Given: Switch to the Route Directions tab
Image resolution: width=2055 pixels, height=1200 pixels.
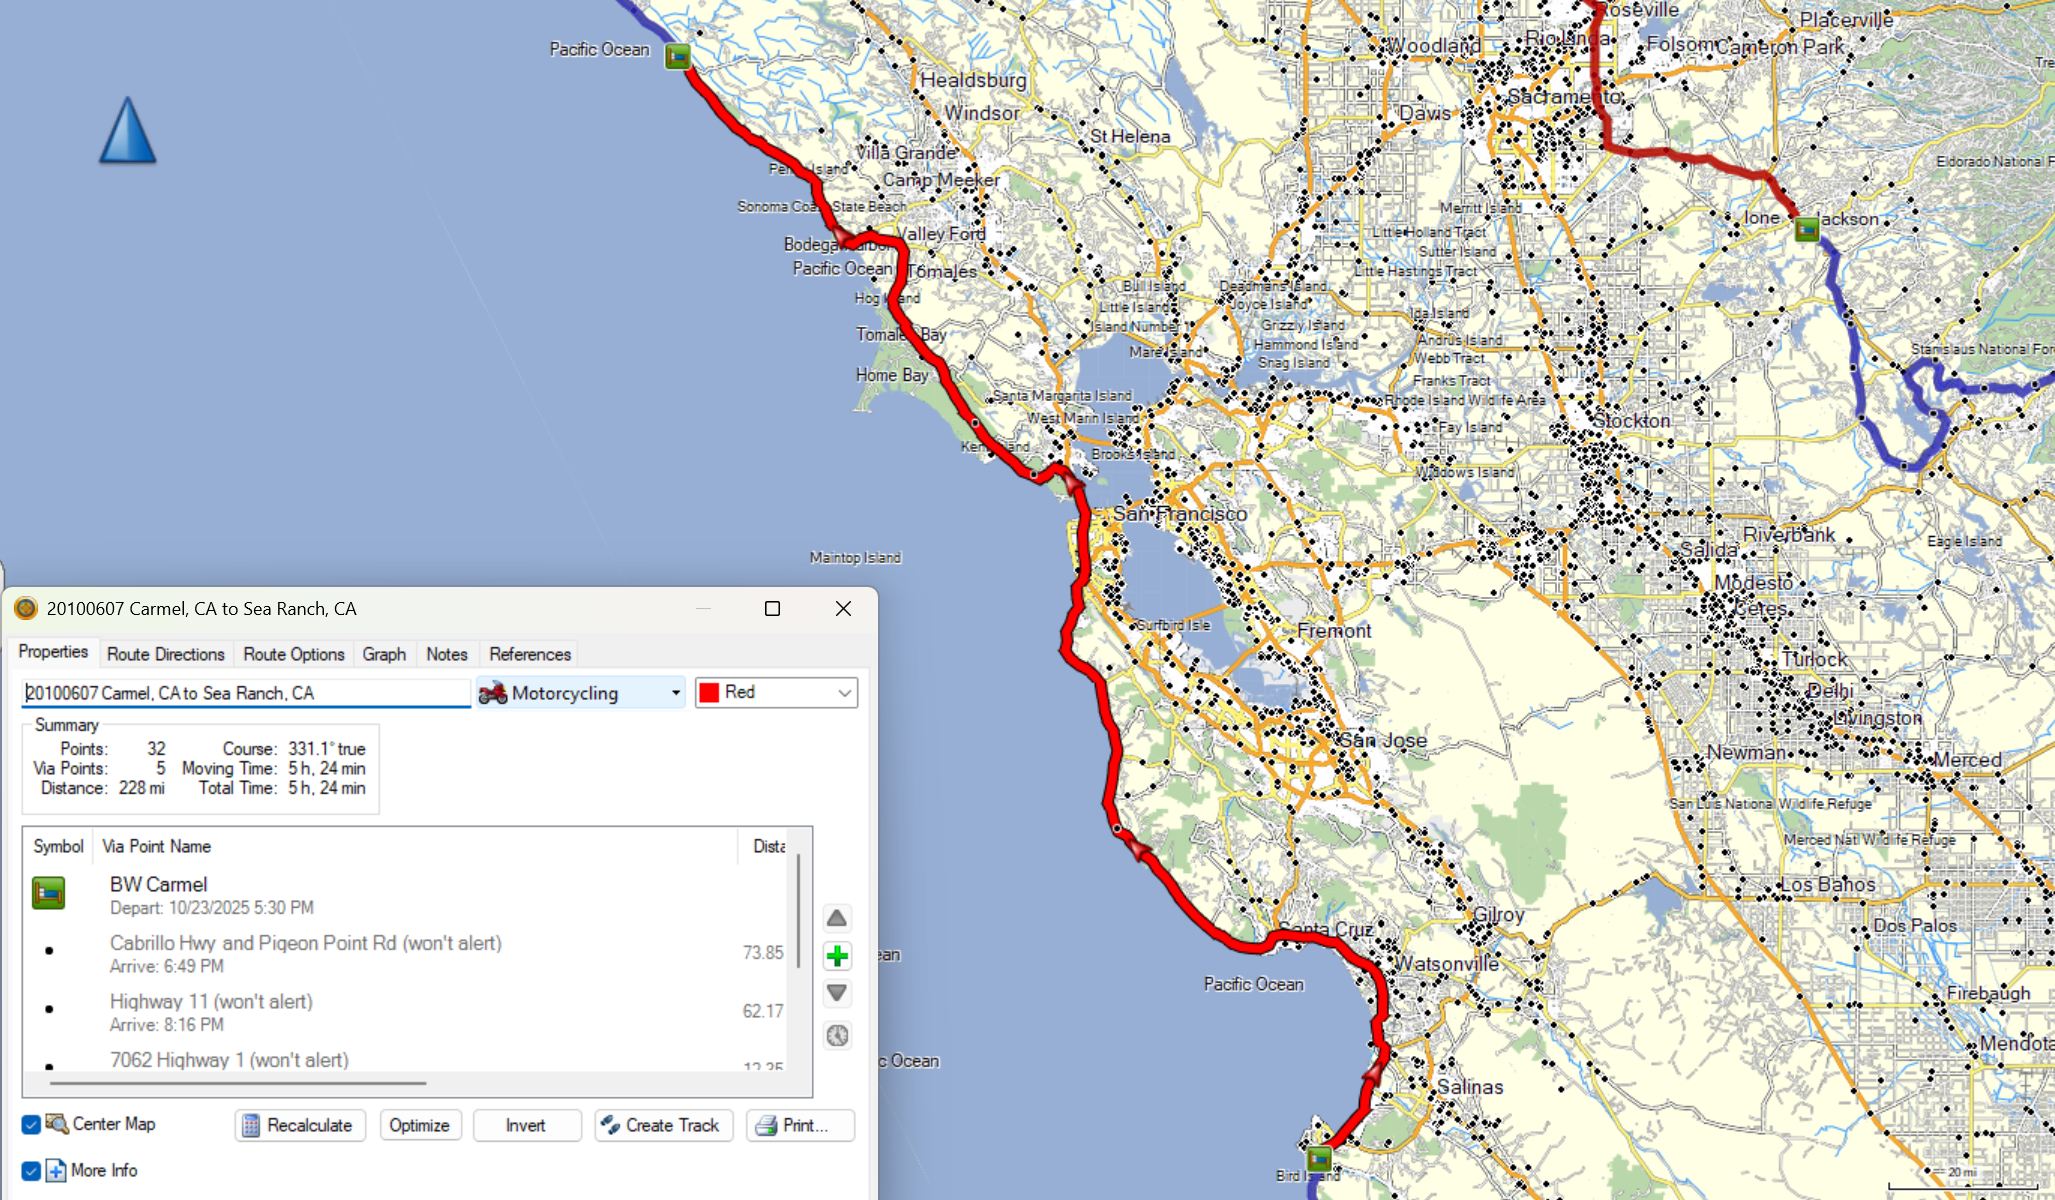Looking at the screenshot, I should point(165,654).
